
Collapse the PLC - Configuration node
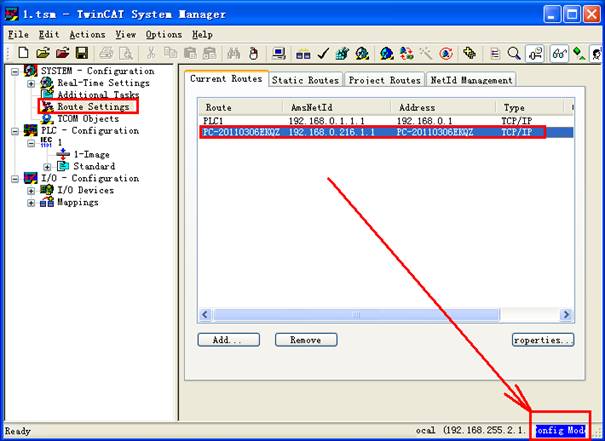[15, 130]
